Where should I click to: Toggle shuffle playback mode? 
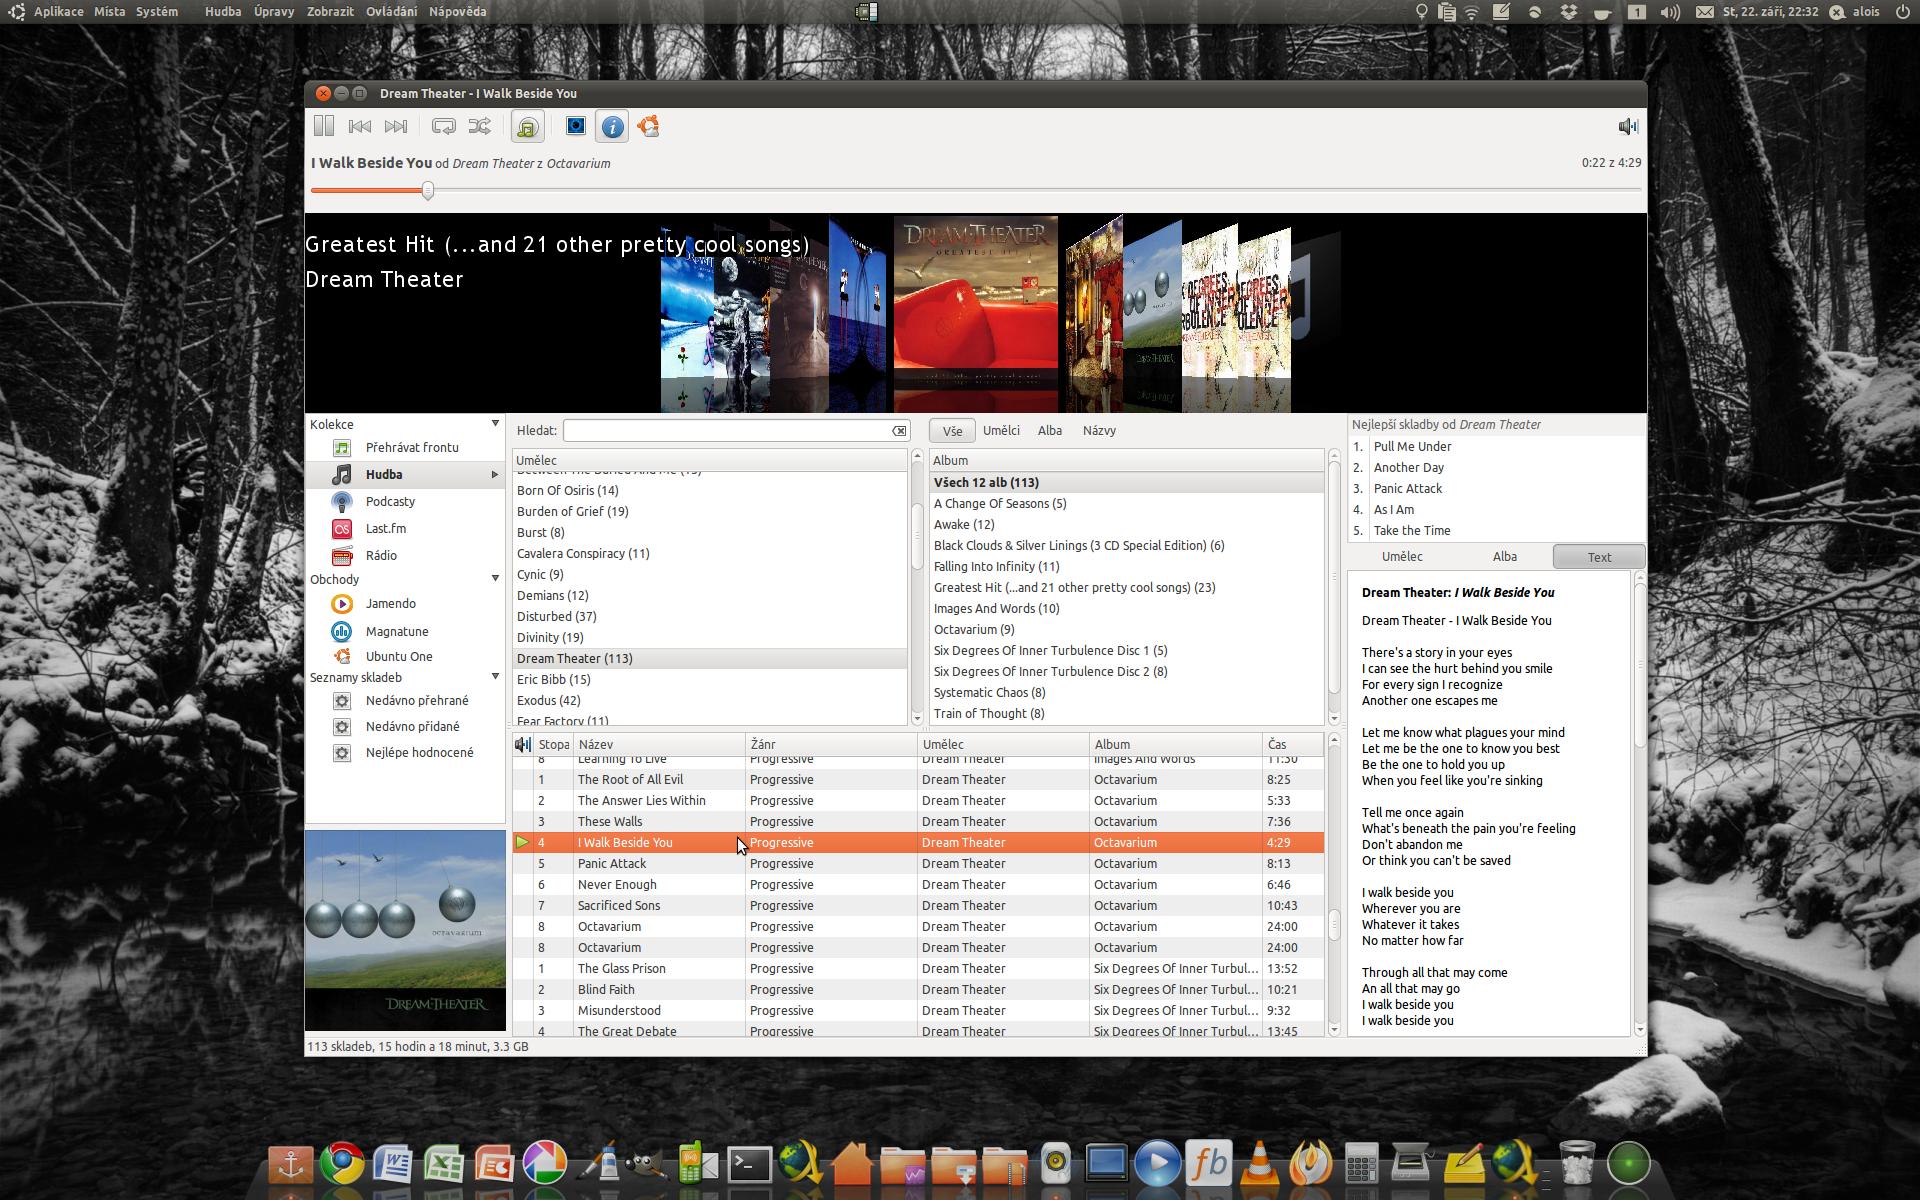coord(480,126)
